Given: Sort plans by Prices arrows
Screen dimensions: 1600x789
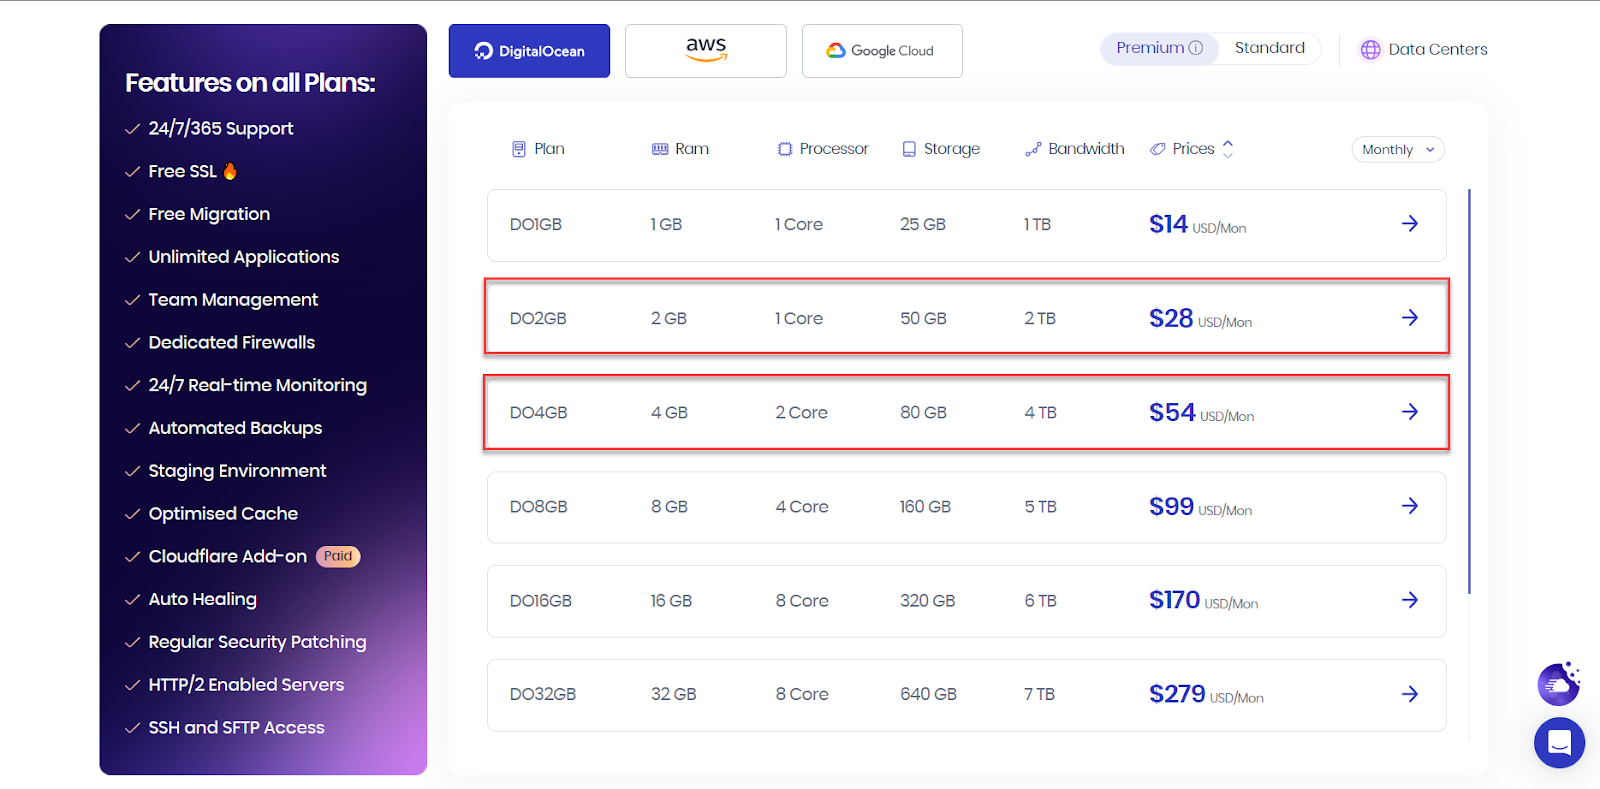Looking at the screenshot, I should coord(1228,149).
